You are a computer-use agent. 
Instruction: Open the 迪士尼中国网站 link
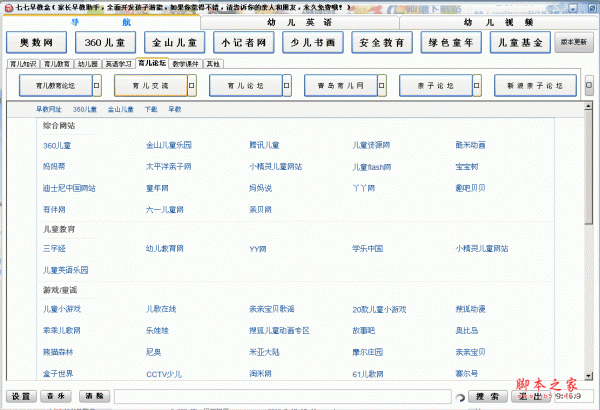[69, 188]
